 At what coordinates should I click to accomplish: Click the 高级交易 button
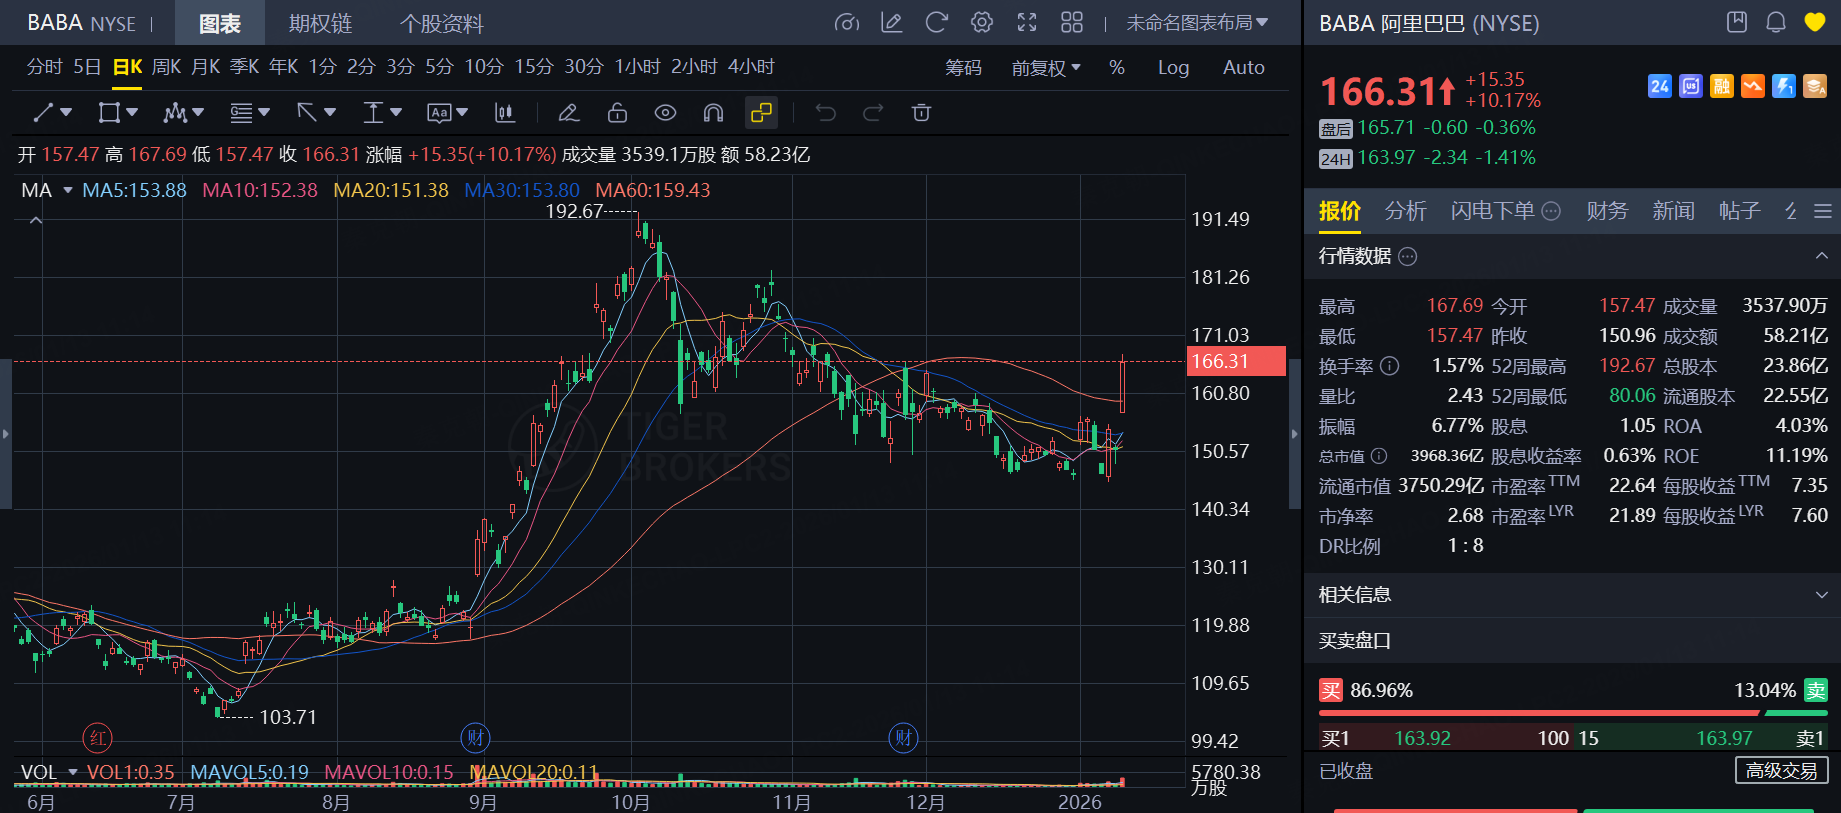click(1781, 771)
